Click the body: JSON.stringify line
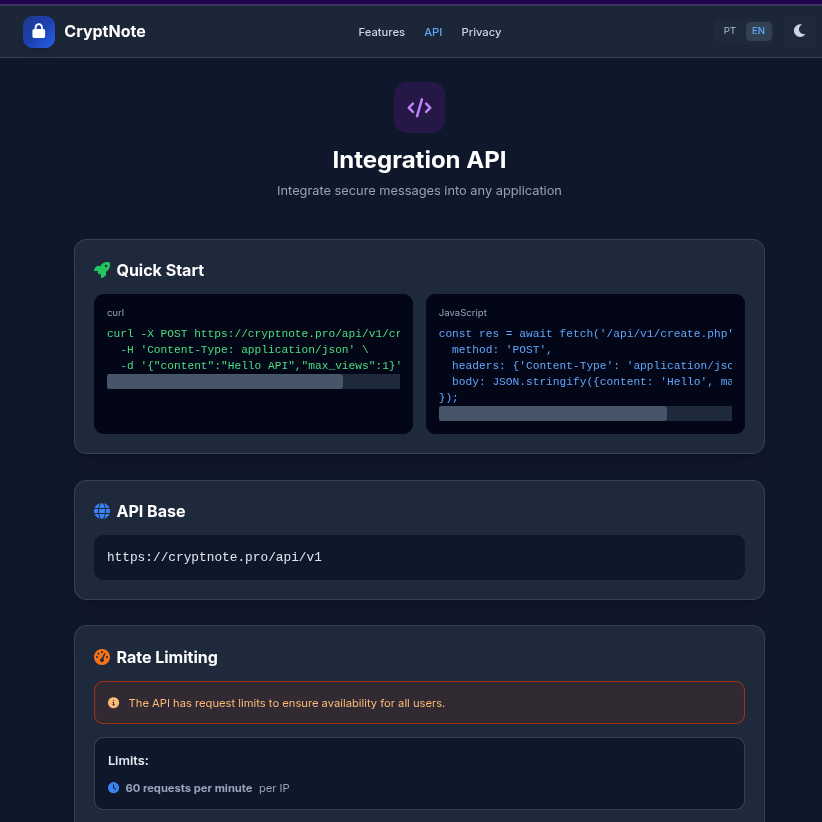 (x=592, y=382)
